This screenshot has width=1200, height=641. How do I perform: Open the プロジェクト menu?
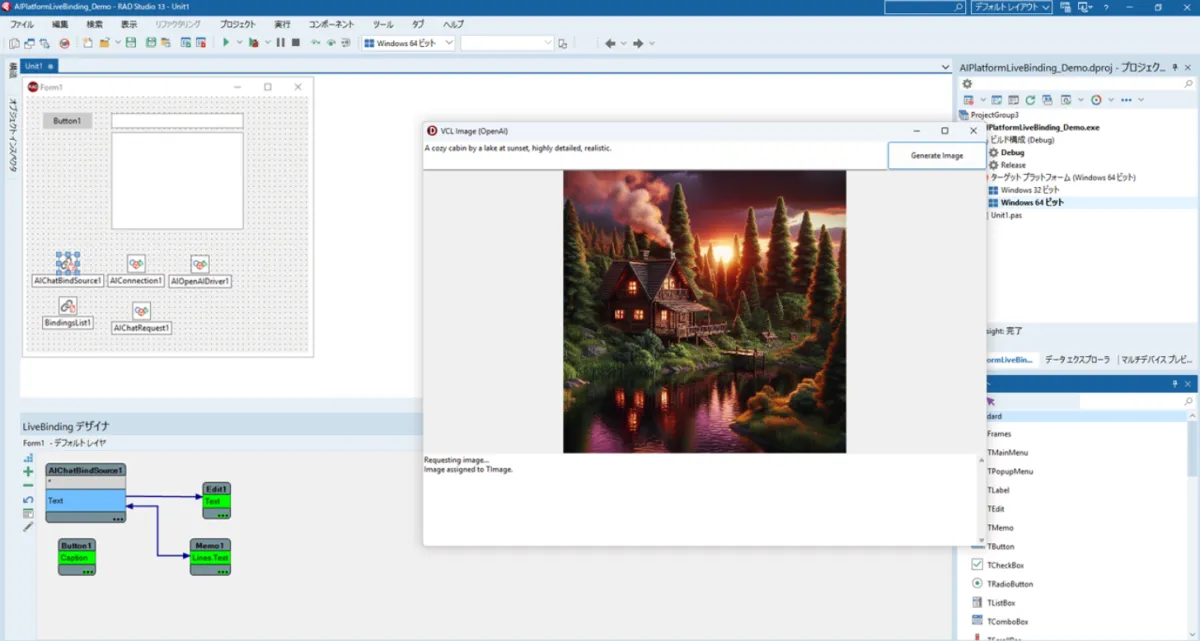click(x=238, y=24)
